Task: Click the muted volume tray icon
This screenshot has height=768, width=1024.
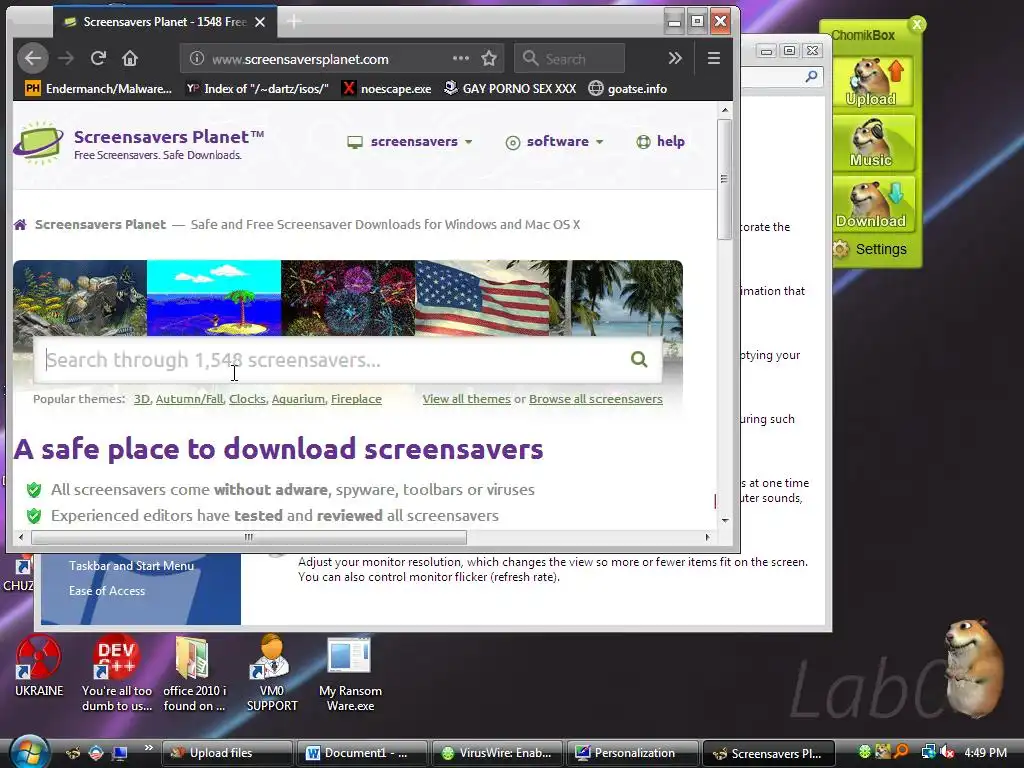Action: tap(946, 753)
